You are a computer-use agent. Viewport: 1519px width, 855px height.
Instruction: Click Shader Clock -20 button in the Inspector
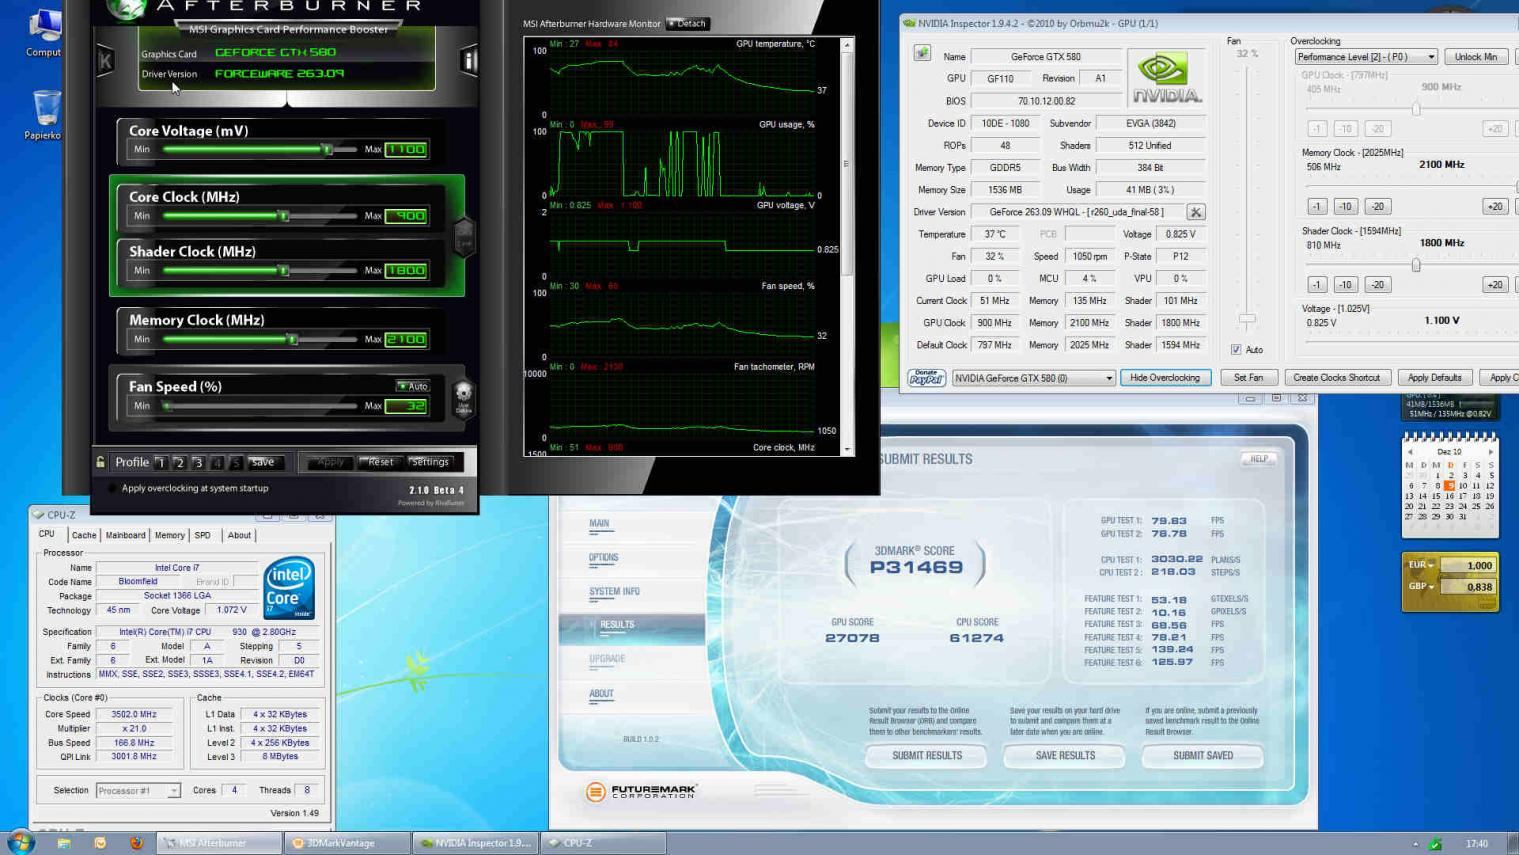point(1377,284)
